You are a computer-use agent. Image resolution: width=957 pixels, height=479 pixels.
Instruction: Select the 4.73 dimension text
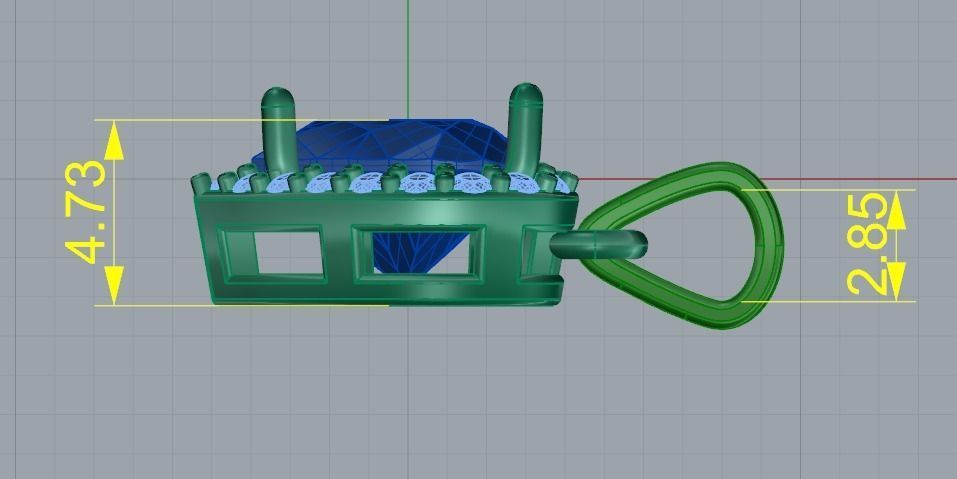85,212
